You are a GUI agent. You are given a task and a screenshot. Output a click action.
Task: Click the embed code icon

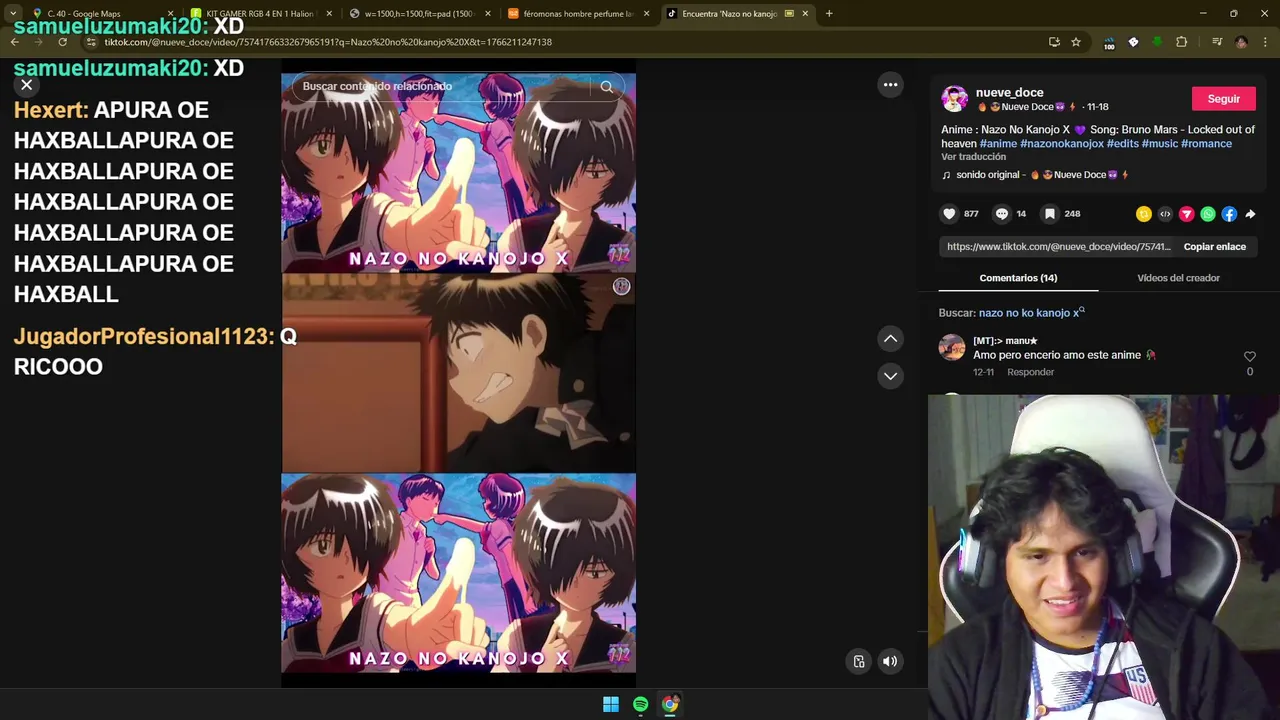click(1165, 214)
